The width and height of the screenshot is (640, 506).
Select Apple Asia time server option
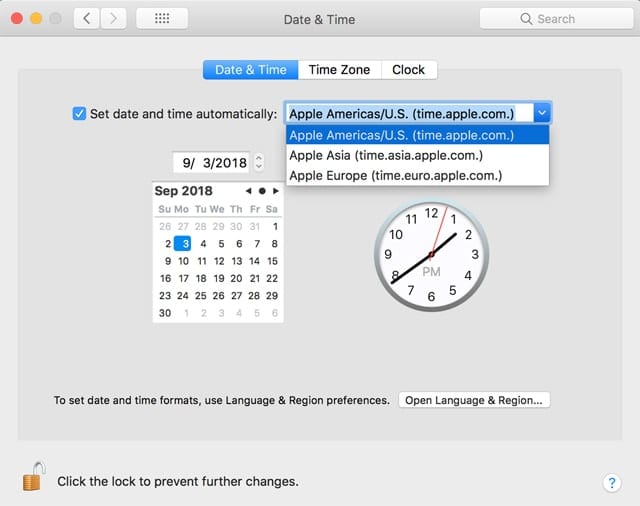coord(386,155)
